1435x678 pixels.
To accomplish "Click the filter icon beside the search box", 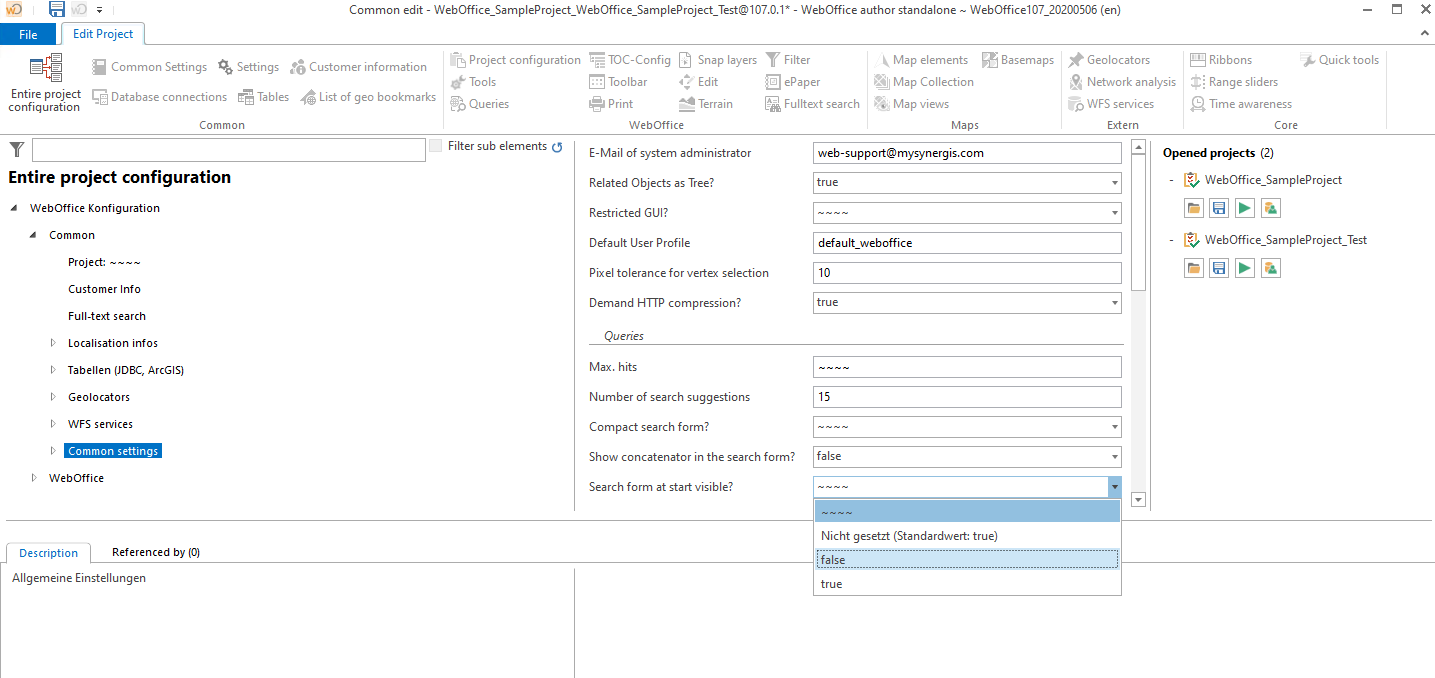I will pyautogui.click(x=16, y=148).
